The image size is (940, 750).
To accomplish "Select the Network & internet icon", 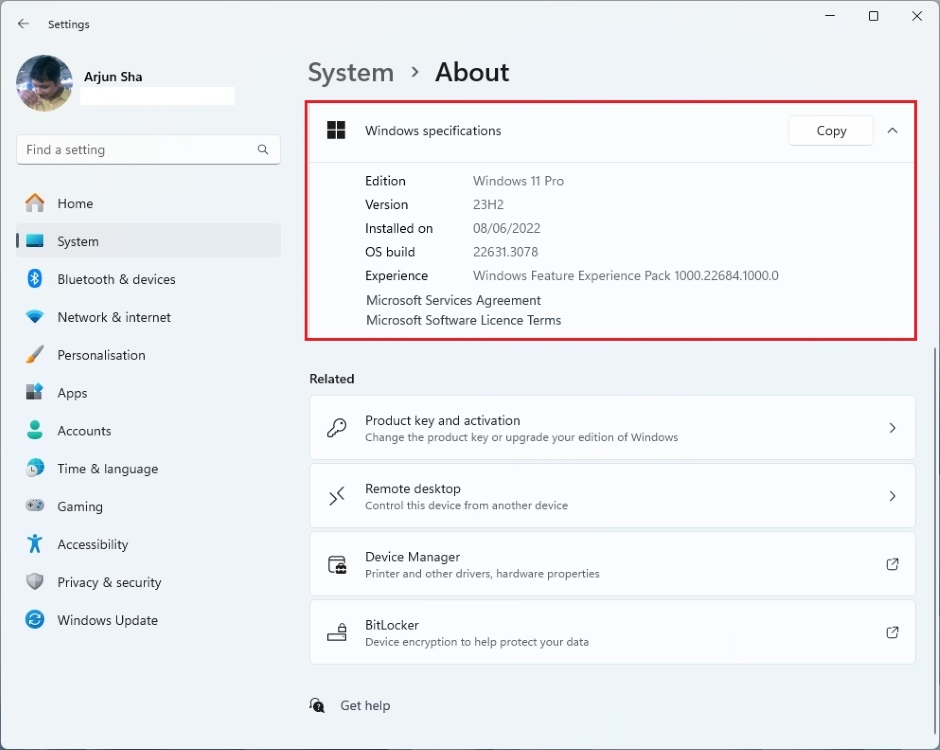I will (34, 317).
